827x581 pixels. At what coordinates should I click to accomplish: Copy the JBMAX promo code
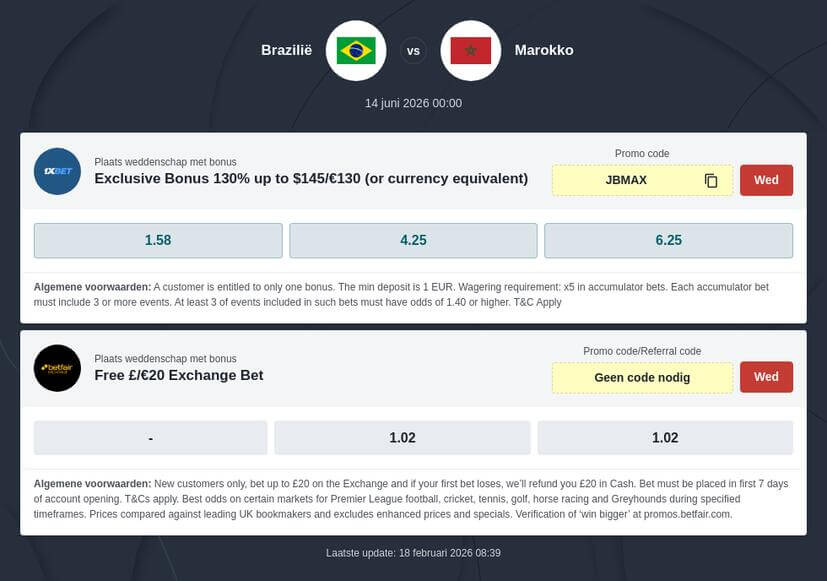pos(711,181)
